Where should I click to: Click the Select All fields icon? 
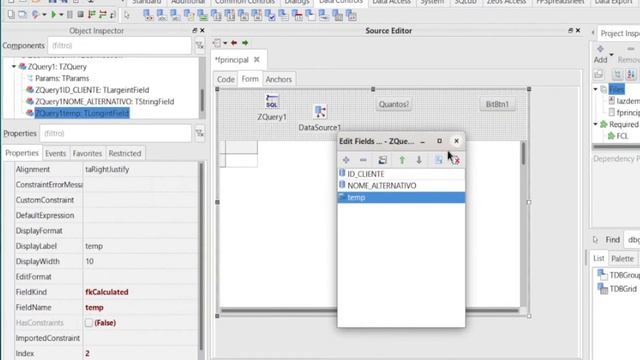[438, 160]
